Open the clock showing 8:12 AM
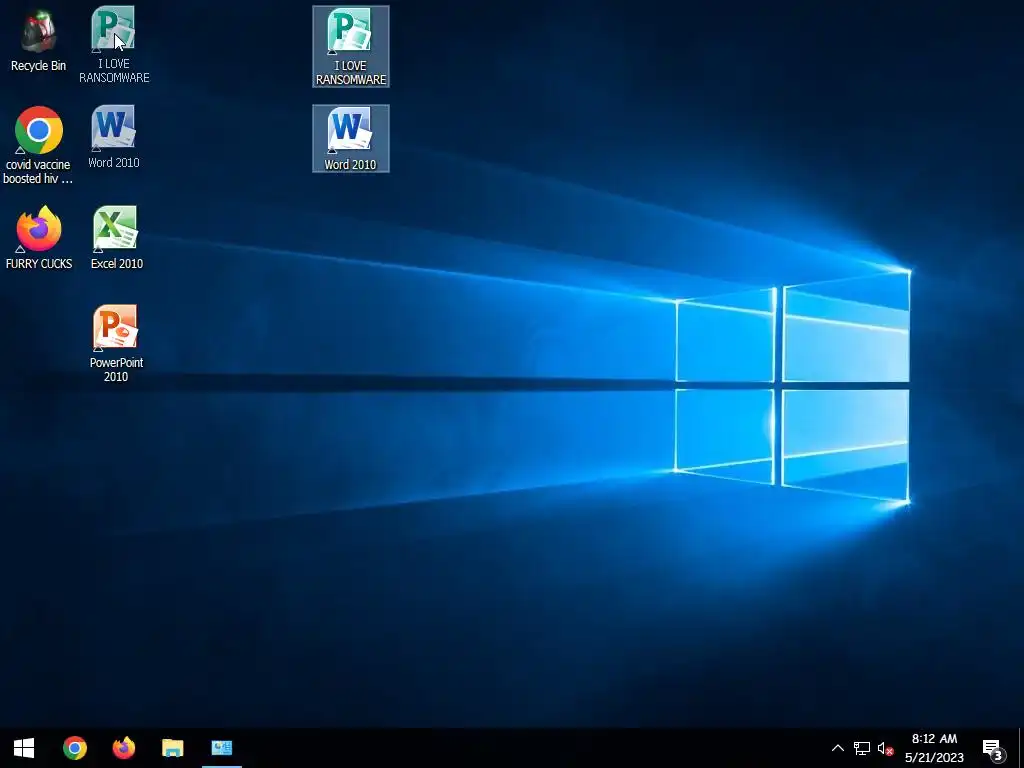Viewport: 1024px width, 768px height. [x=934, y=748]
